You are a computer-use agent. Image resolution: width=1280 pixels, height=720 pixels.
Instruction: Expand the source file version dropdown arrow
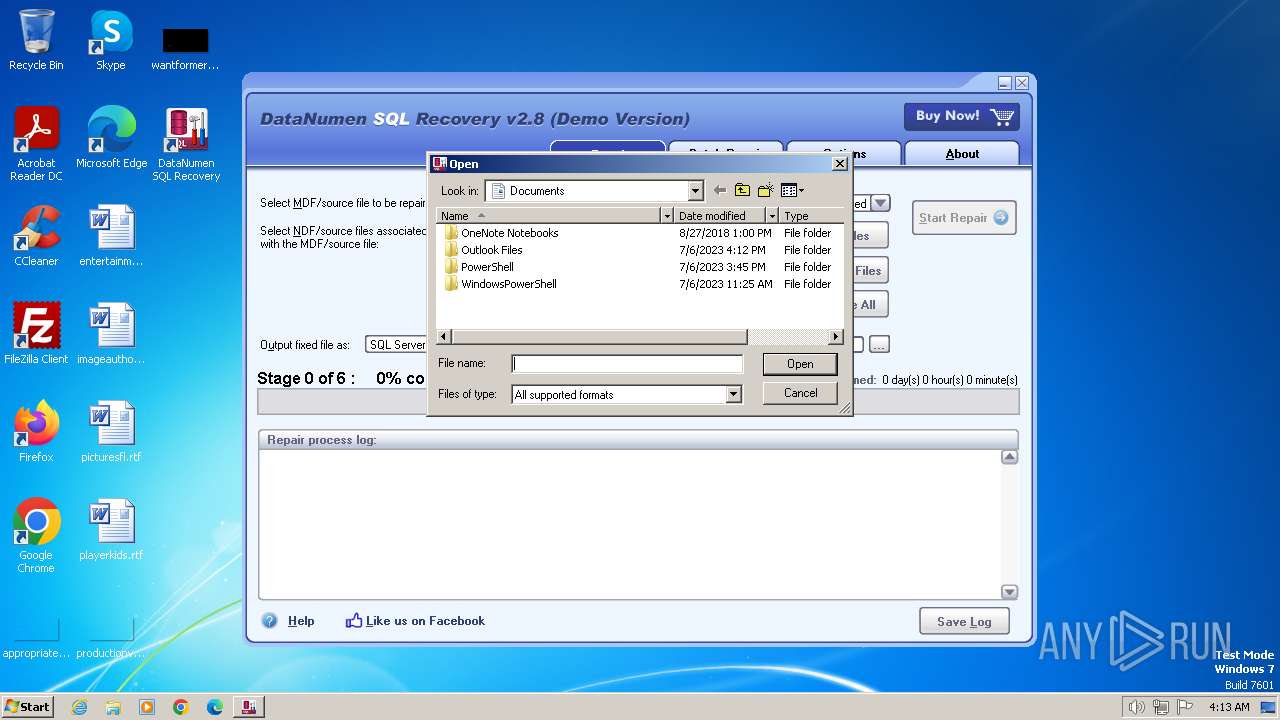pos(880,203)
